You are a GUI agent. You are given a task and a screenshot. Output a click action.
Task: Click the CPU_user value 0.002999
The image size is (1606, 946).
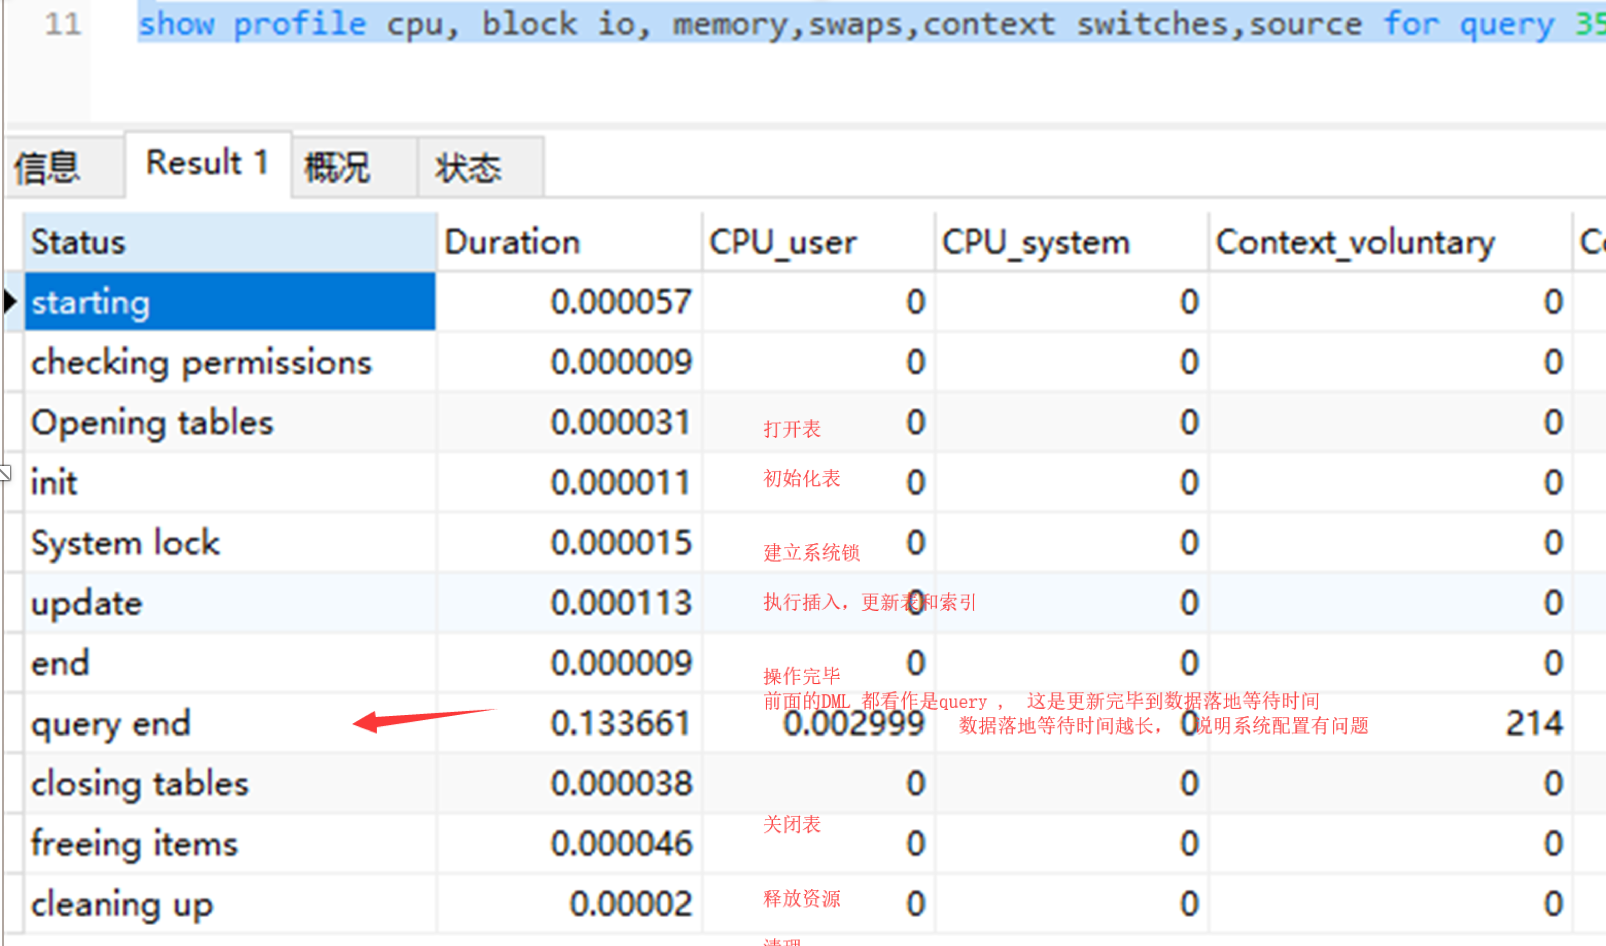[x=854, y=723]
